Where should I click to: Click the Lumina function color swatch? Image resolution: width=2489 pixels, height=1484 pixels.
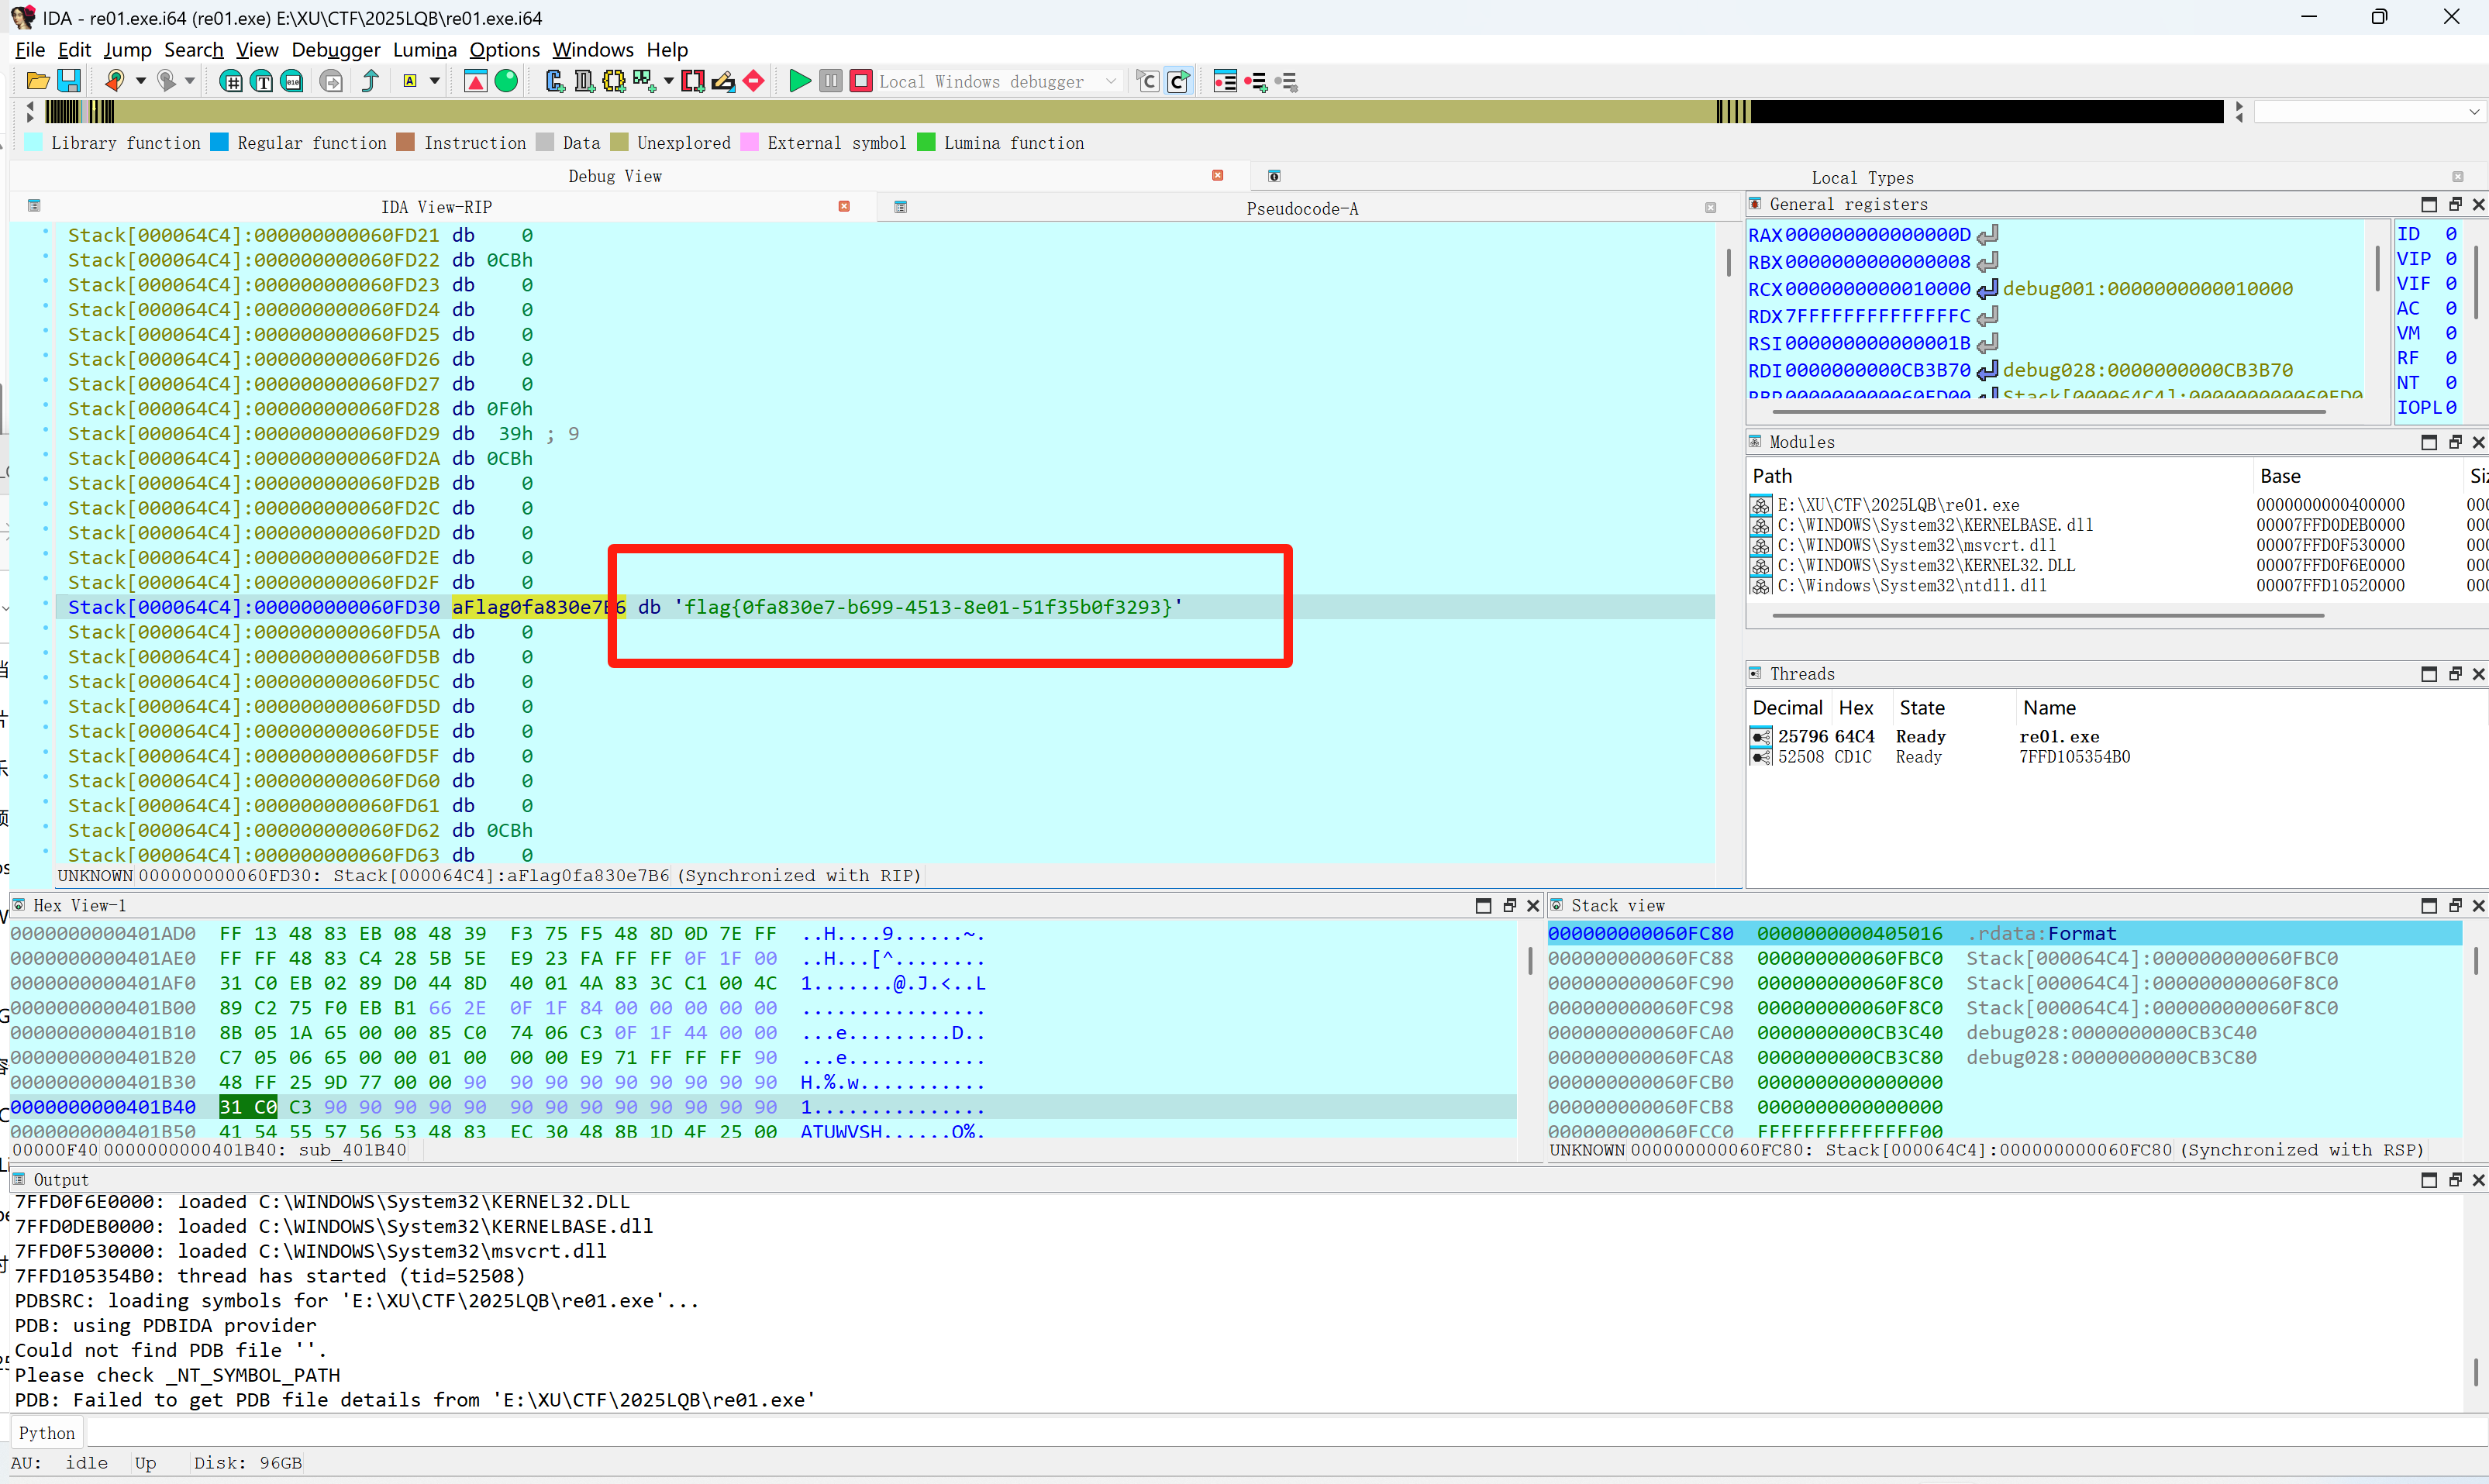(x=926, y=143)
